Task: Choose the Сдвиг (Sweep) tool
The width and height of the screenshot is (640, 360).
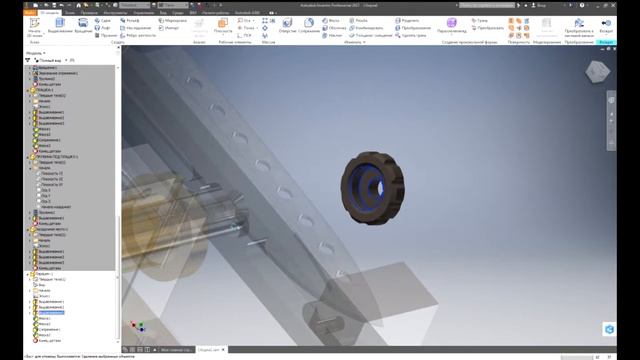Action: click(x=102, y=20)
